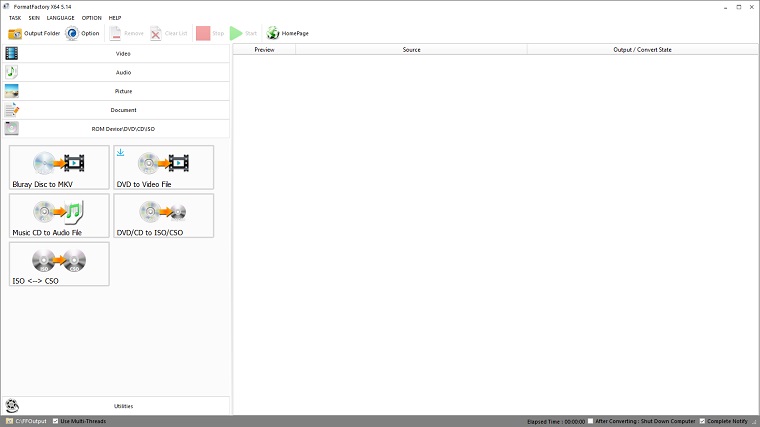
Task: Toggle Complete Notify checkbox
Action: (x=702, y=421)
